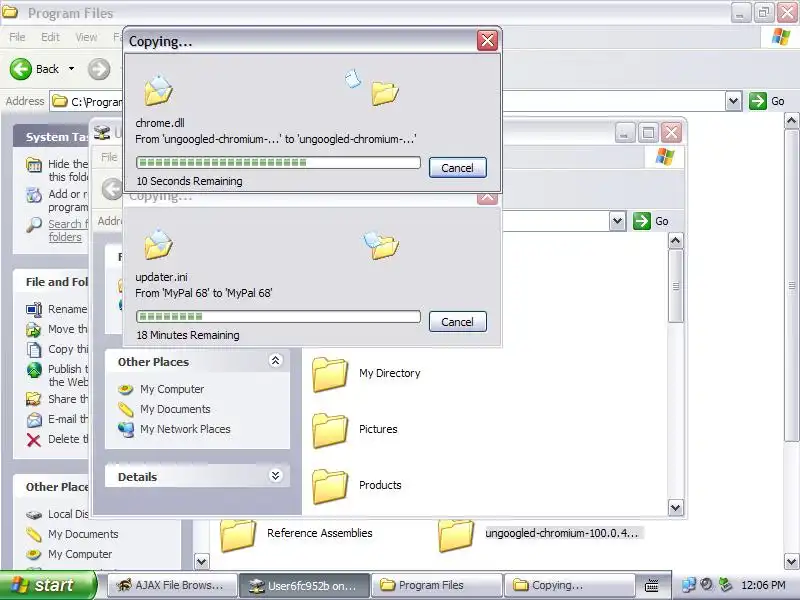Click the Move this folder icon
This screenshot has width=800, height=600.
pos(34,330)
